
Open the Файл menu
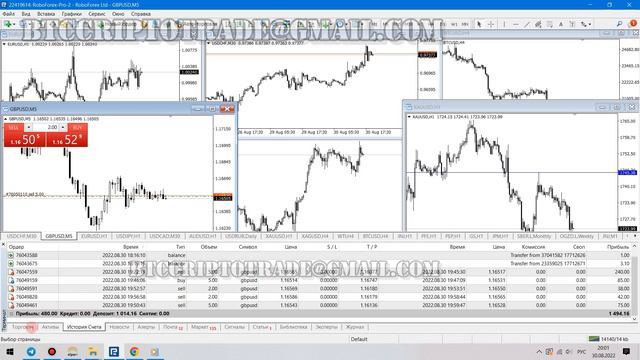(x=9, y=14)
